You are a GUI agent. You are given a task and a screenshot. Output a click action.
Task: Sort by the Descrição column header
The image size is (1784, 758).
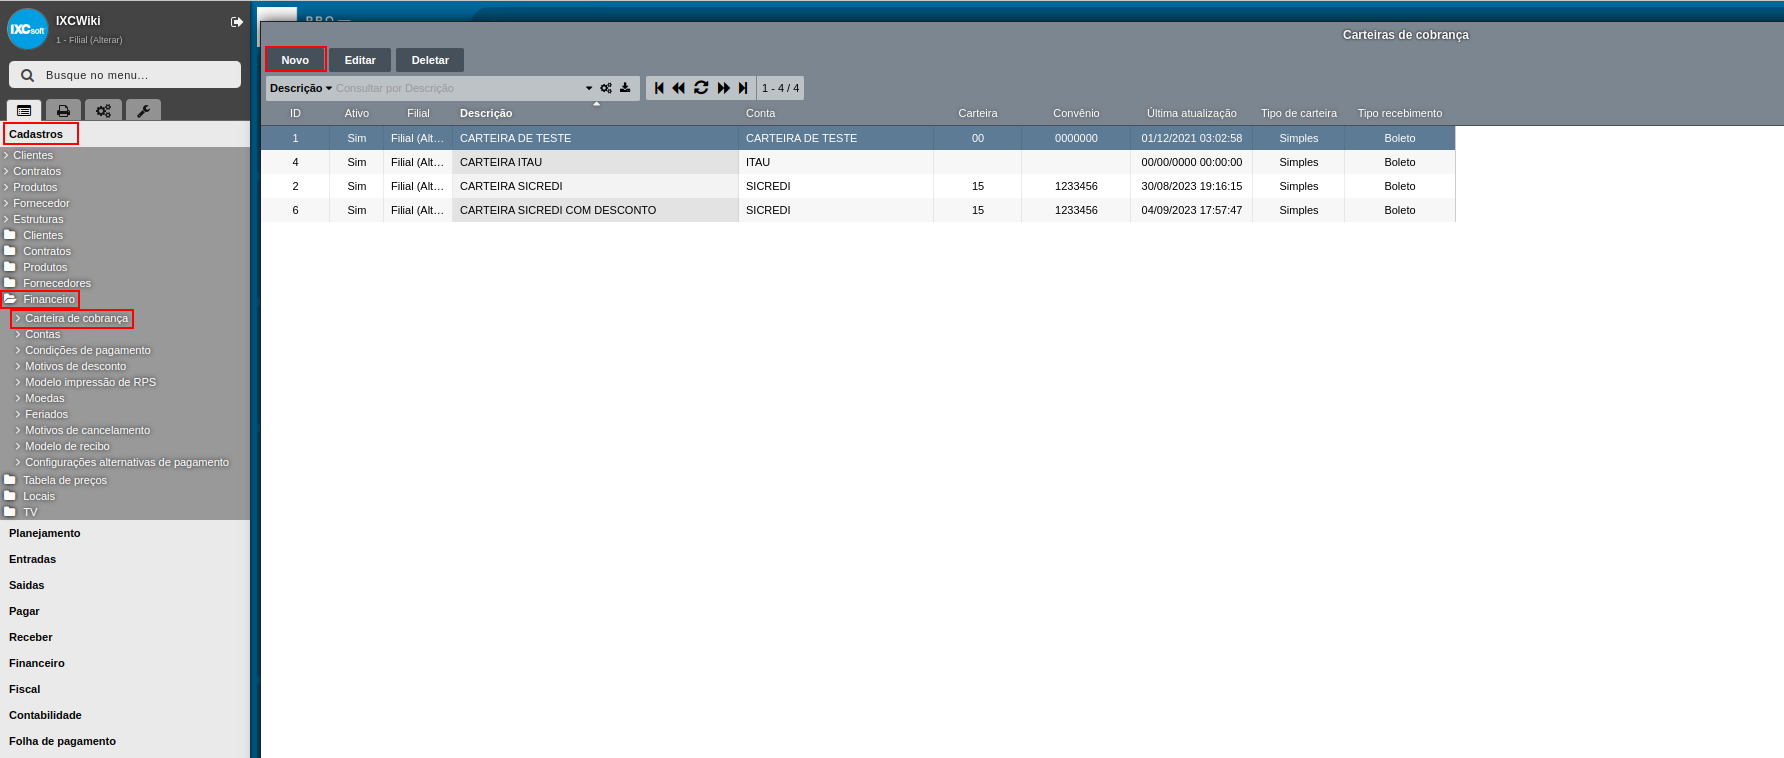click(x=486, y=113)
